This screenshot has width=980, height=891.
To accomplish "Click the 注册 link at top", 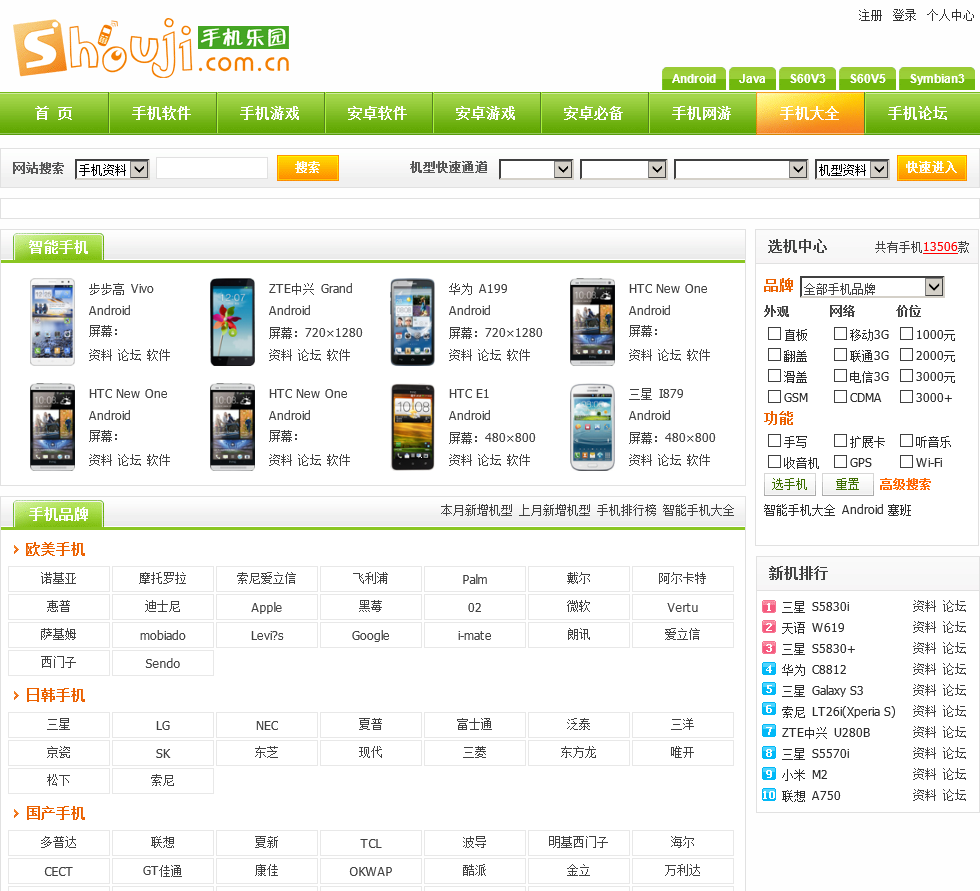I will 870,15.
